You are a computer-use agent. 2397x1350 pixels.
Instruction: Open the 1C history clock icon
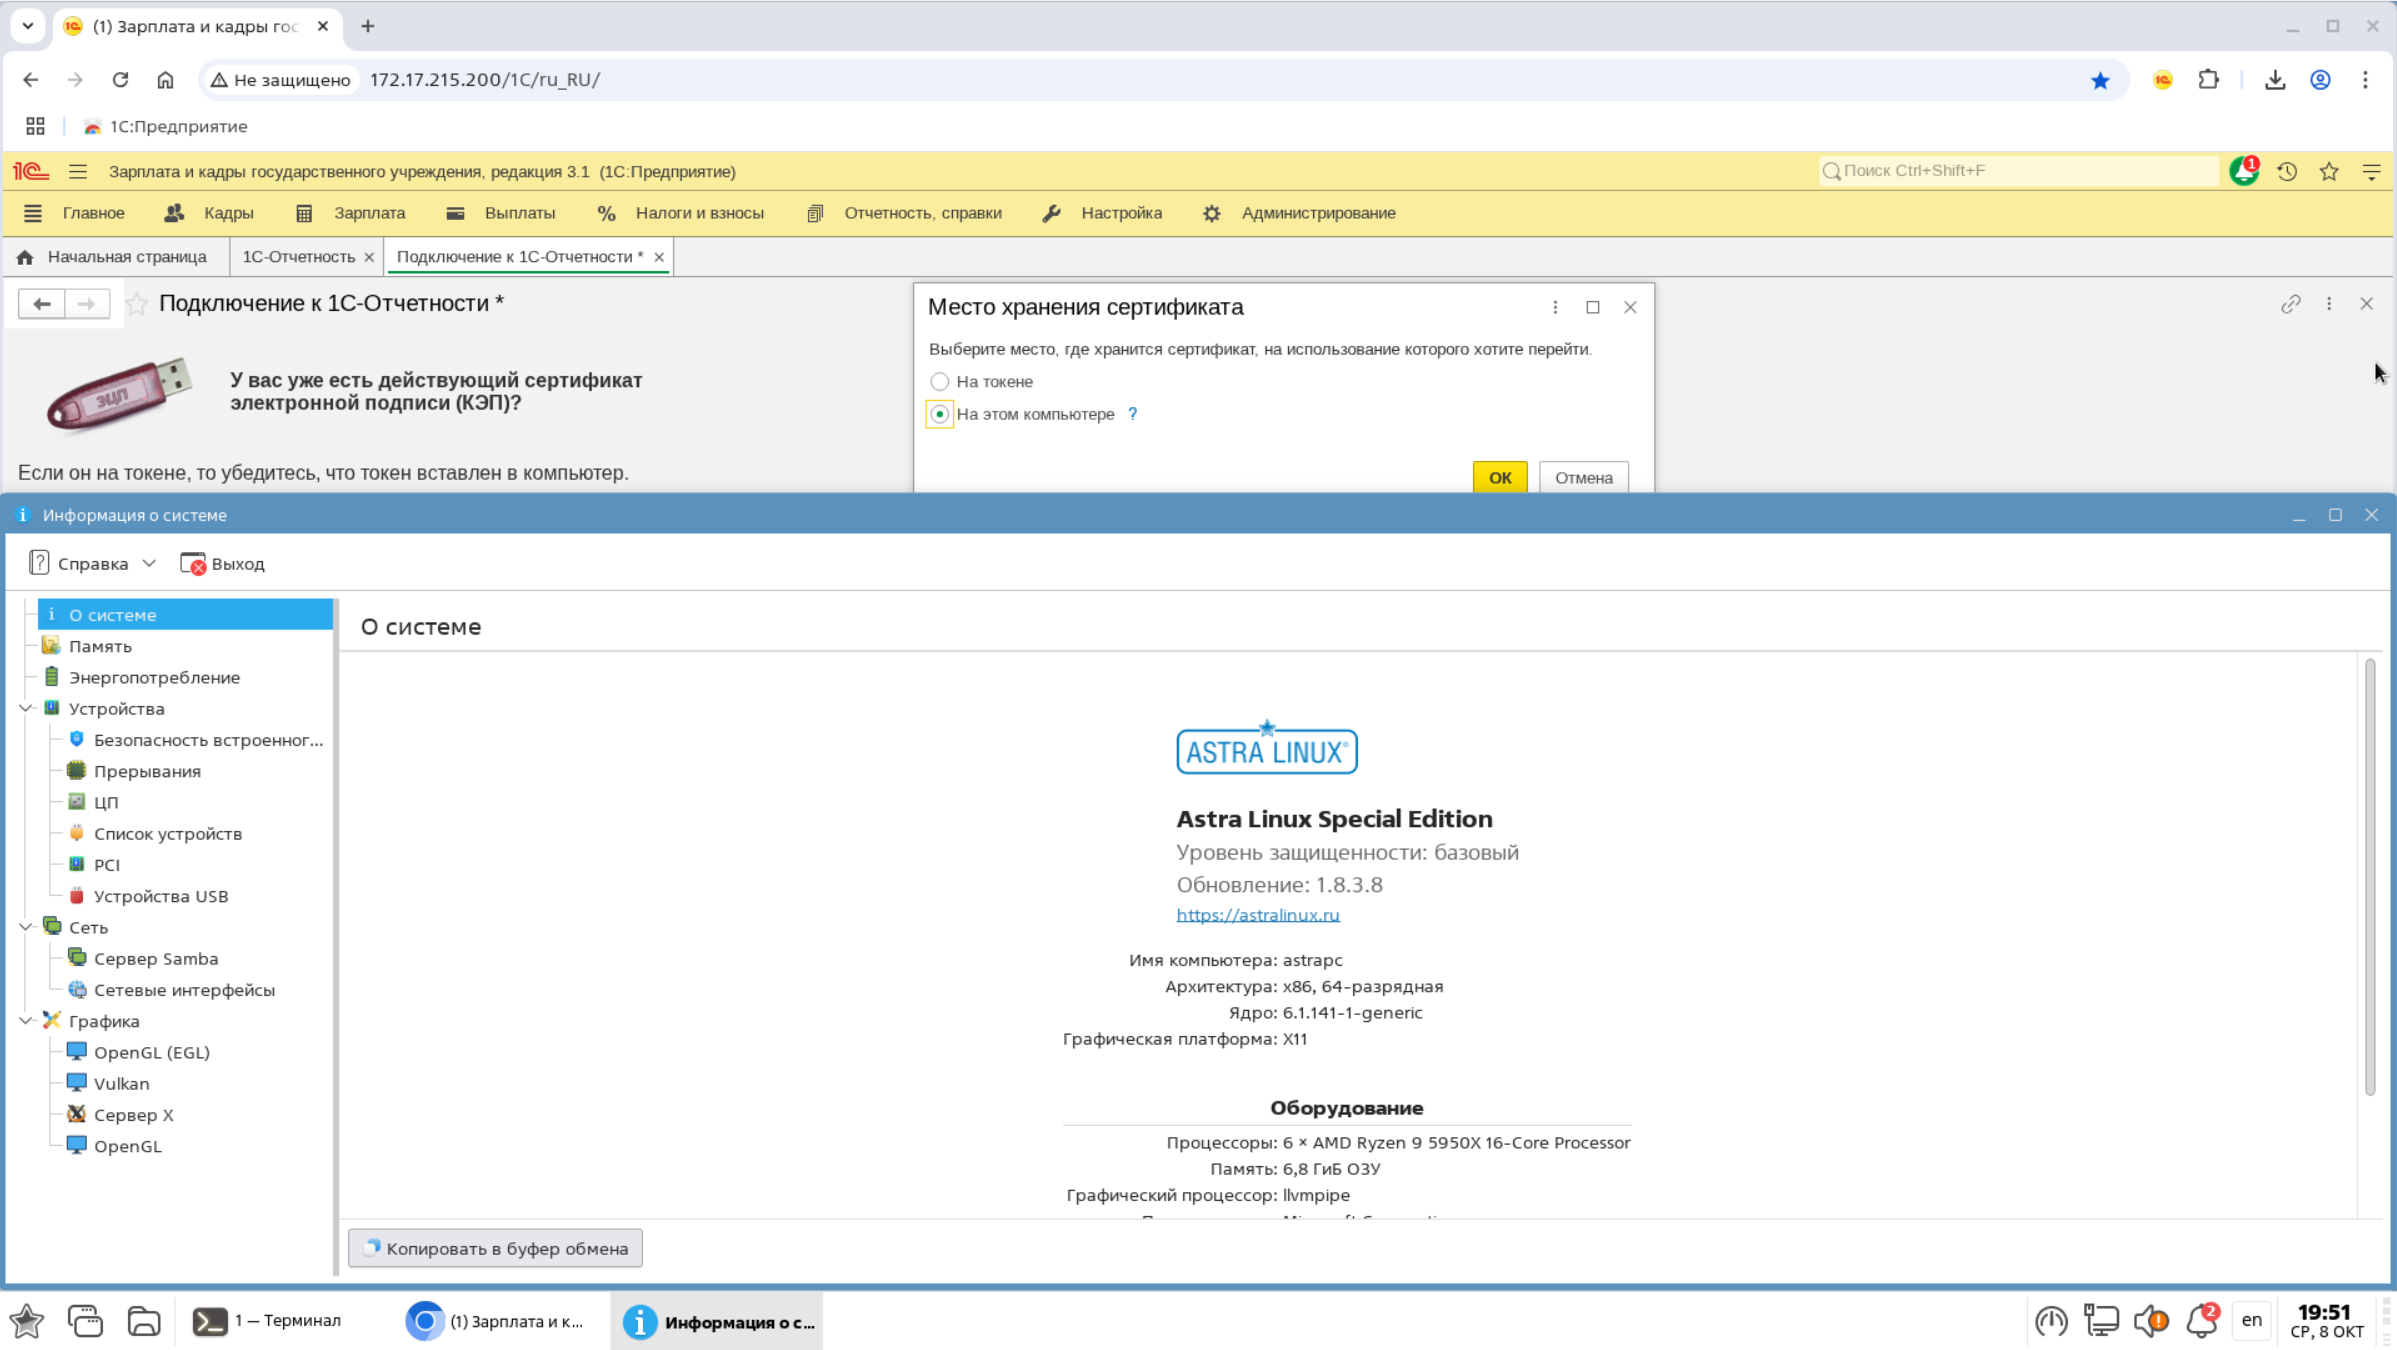click(2287, 172)
